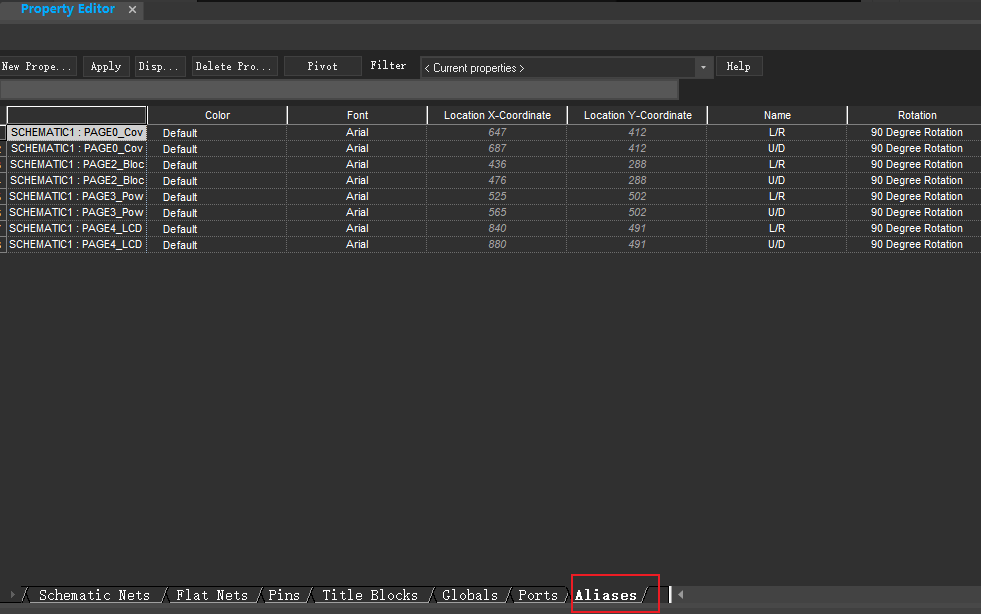Click Color cell Default in X 647 row
Image resolution: width=981 pixels, height=614 pixels.
coord(217,133)
